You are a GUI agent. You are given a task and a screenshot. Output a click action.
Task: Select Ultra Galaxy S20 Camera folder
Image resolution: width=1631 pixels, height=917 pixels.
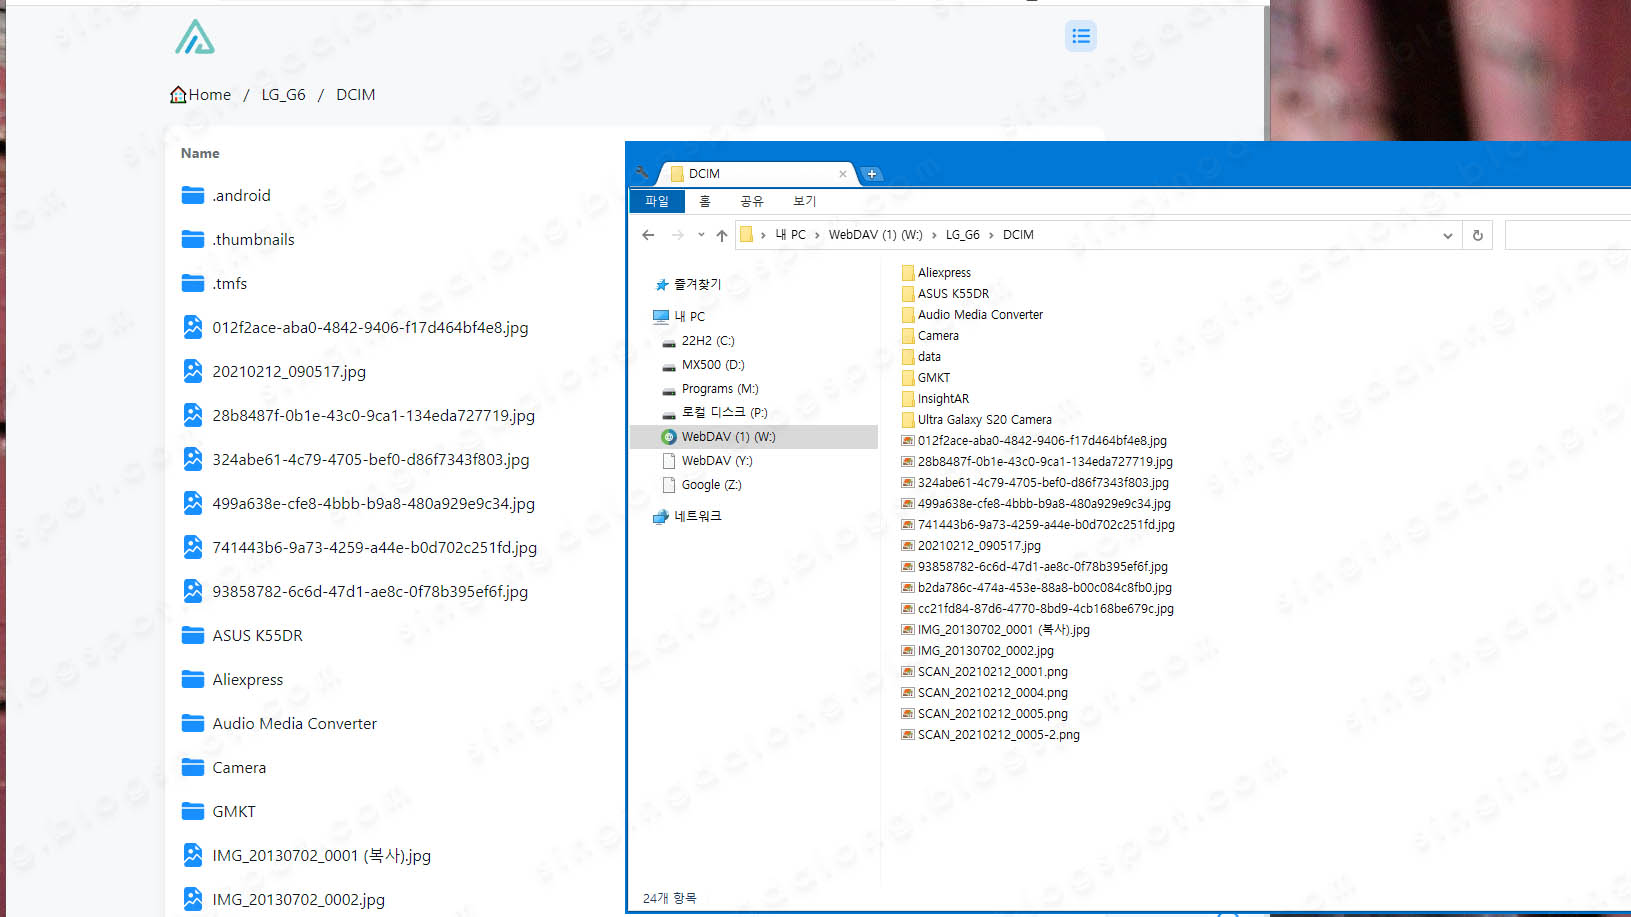click(x=984, y=420)
